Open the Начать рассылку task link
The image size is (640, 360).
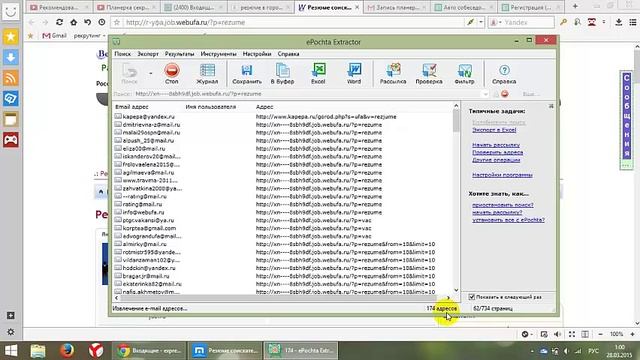496,145
